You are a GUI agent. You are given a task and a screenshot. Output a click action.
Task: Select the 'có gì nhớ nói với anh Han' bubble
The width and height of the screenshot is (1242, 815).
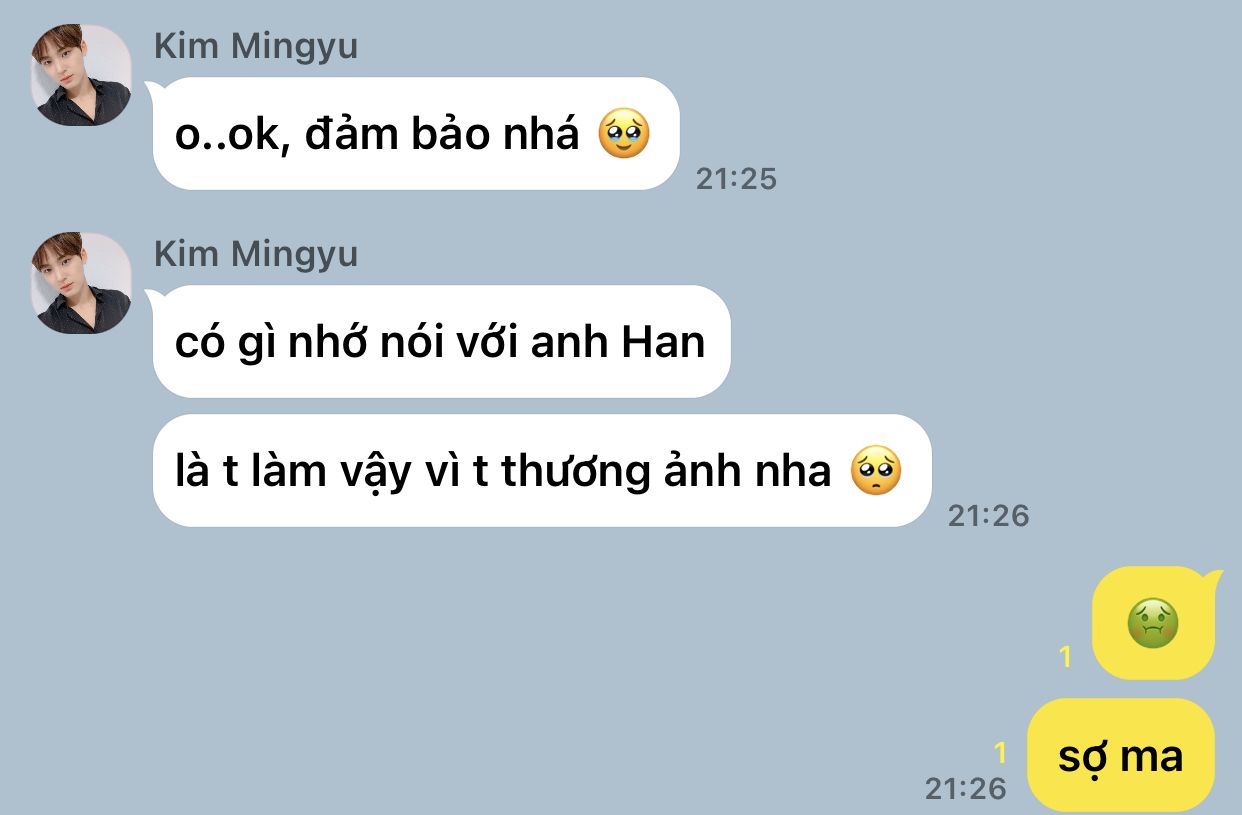coord(441,342)
